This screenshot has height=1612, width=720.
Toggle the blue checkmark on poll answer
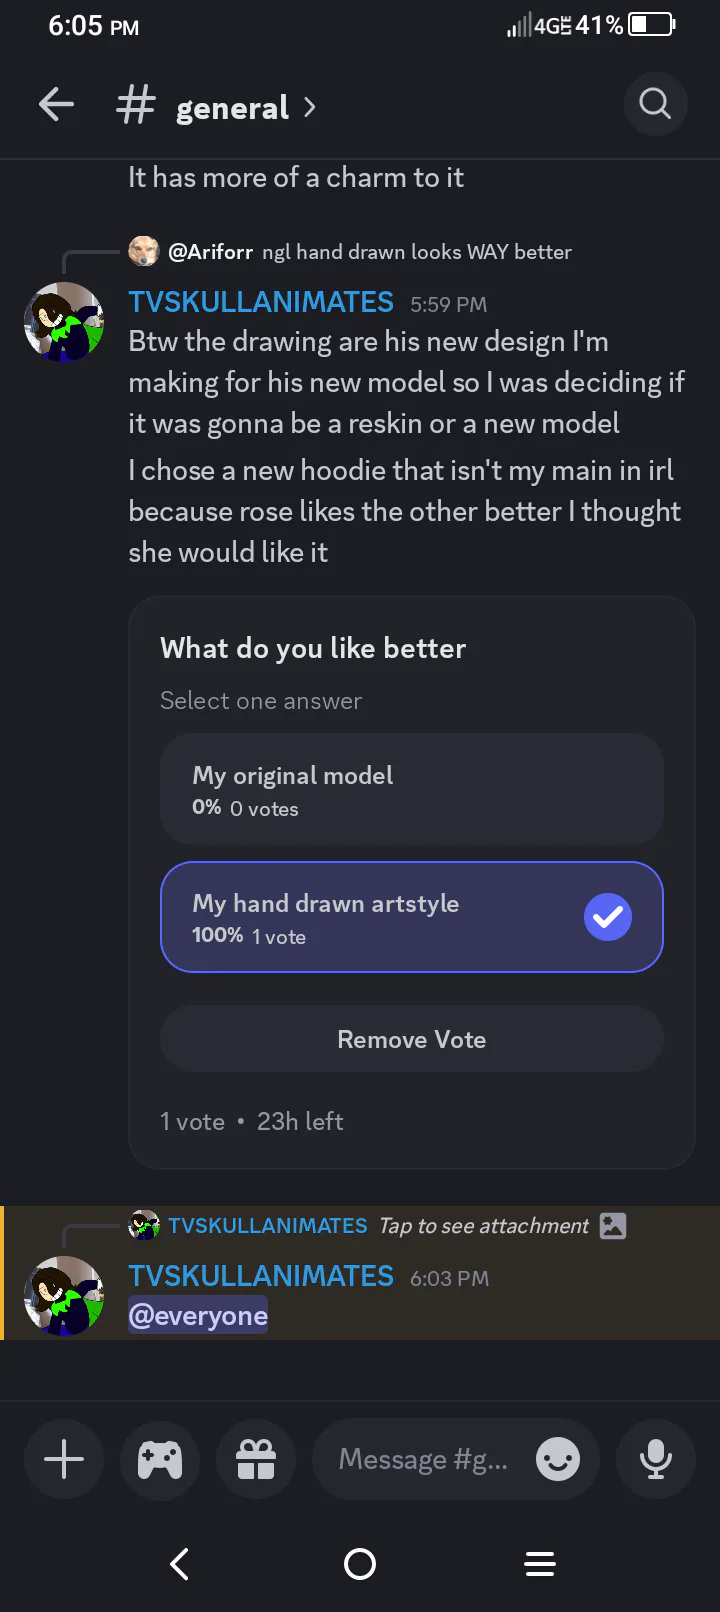[x=608, y=917]
